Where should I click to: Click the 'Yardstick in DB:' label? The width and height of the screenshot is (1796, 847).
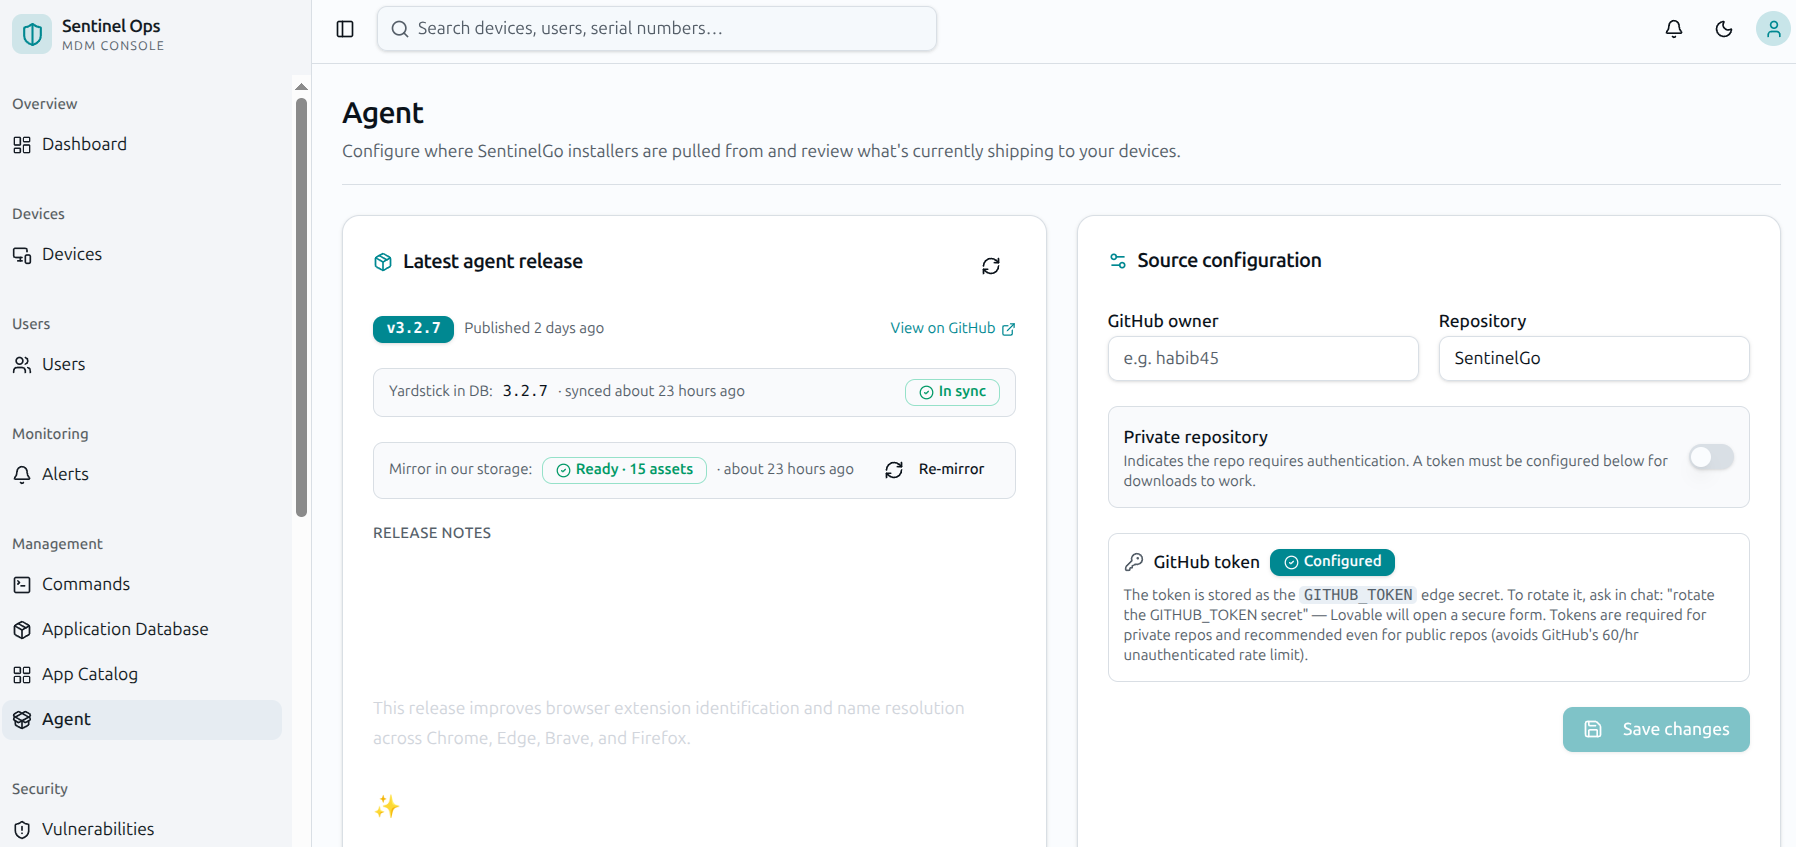tap(441, 391)
